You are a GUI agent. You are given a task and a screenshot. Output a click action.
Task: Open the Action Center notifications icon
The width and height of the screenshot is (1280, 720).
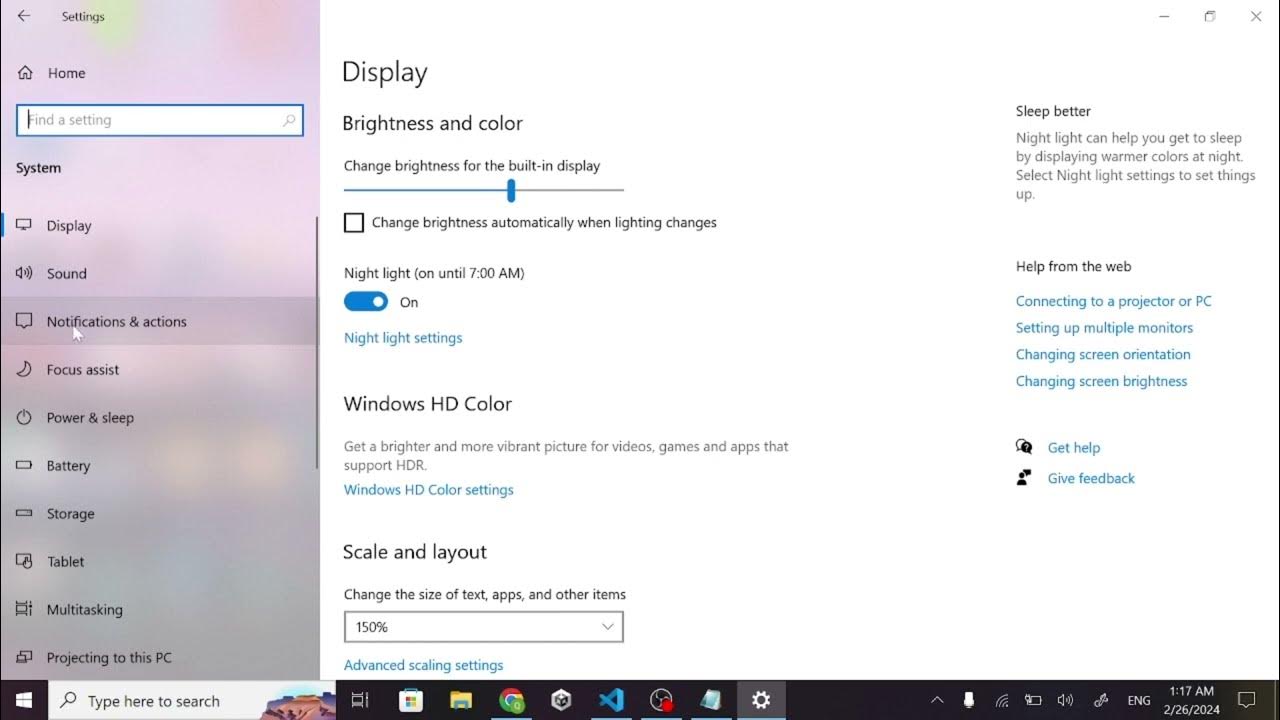pyautogui.click(x=1247, y=700)
